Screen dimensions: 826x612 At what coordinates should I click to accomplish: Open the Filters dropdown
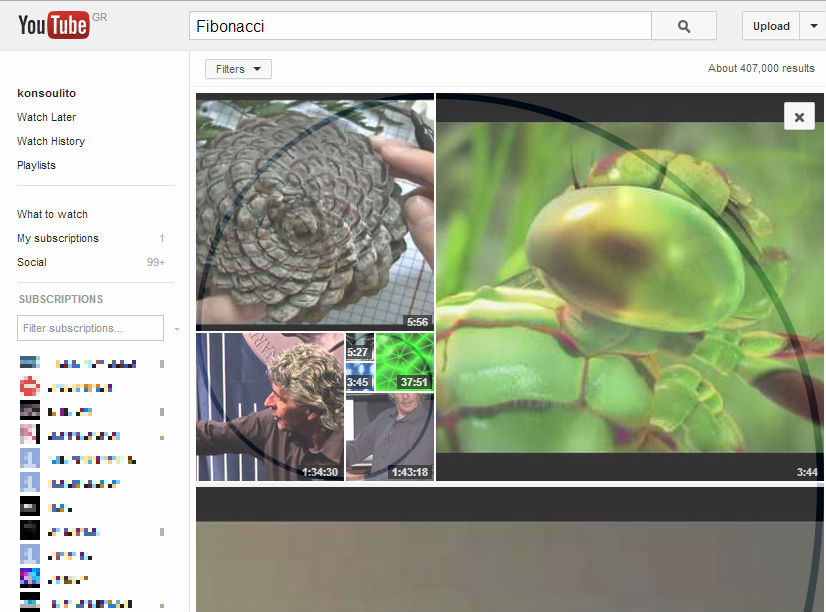coord(238,69)
